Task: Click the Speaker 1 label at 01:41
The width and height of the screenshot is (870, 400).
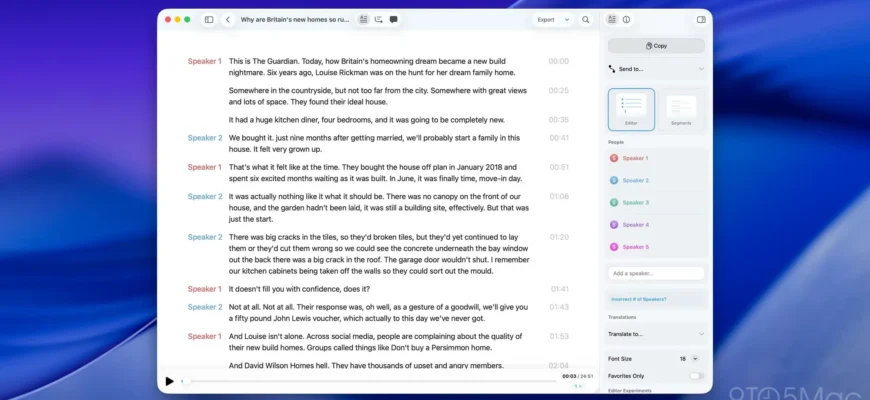Action: (x=205, y=289)
